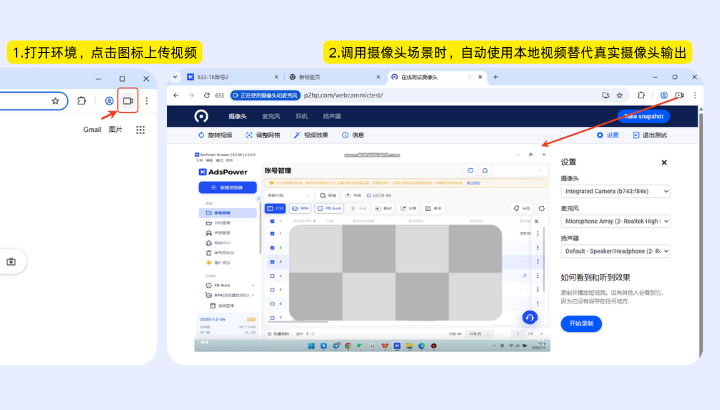Screen dimensions: 720x410
Task: Click the Chrome icon in the captured taskbar
Action: tap(348, 346)
